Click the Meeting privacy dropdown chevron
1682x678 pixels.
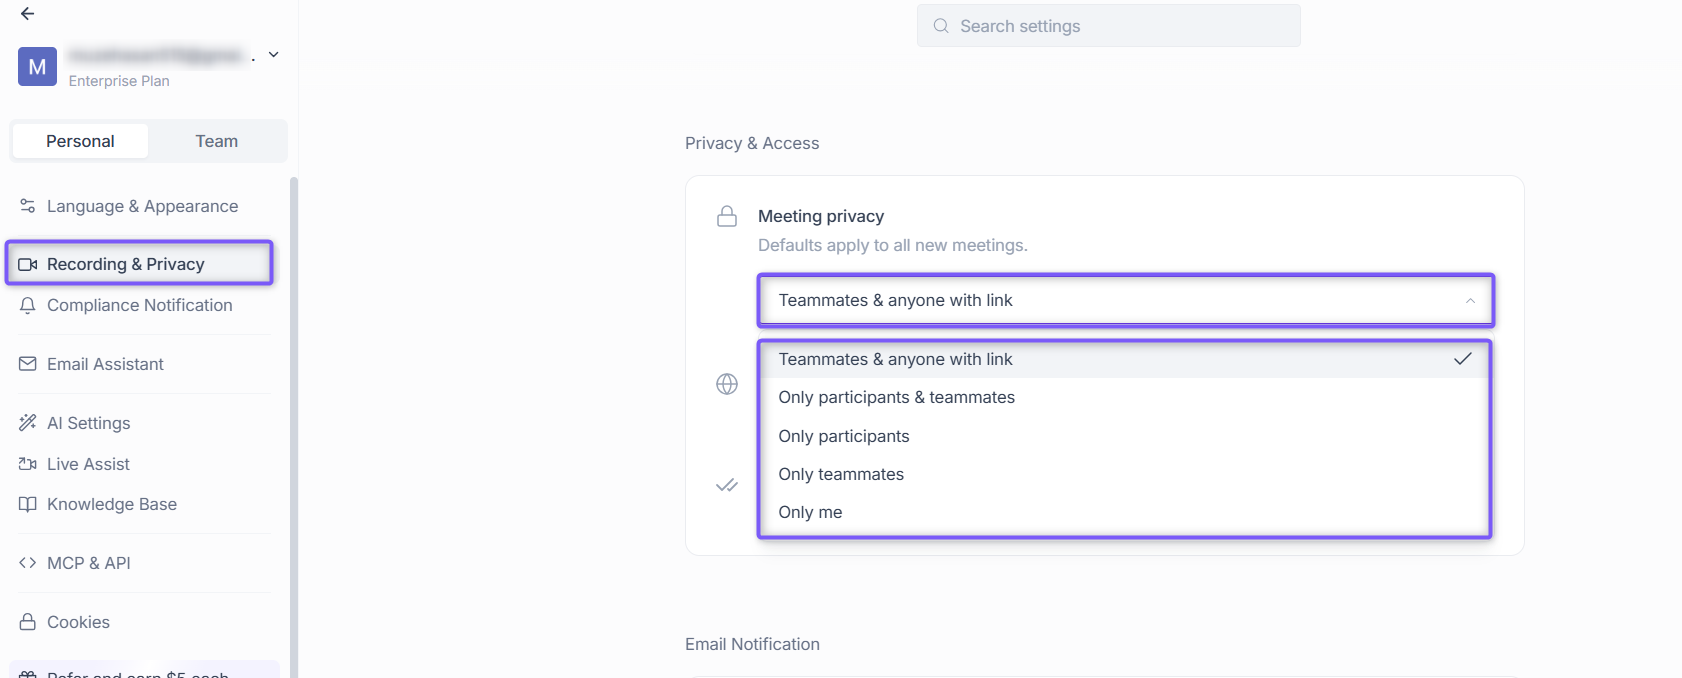pyautogui.click(x=1470, y=301)
